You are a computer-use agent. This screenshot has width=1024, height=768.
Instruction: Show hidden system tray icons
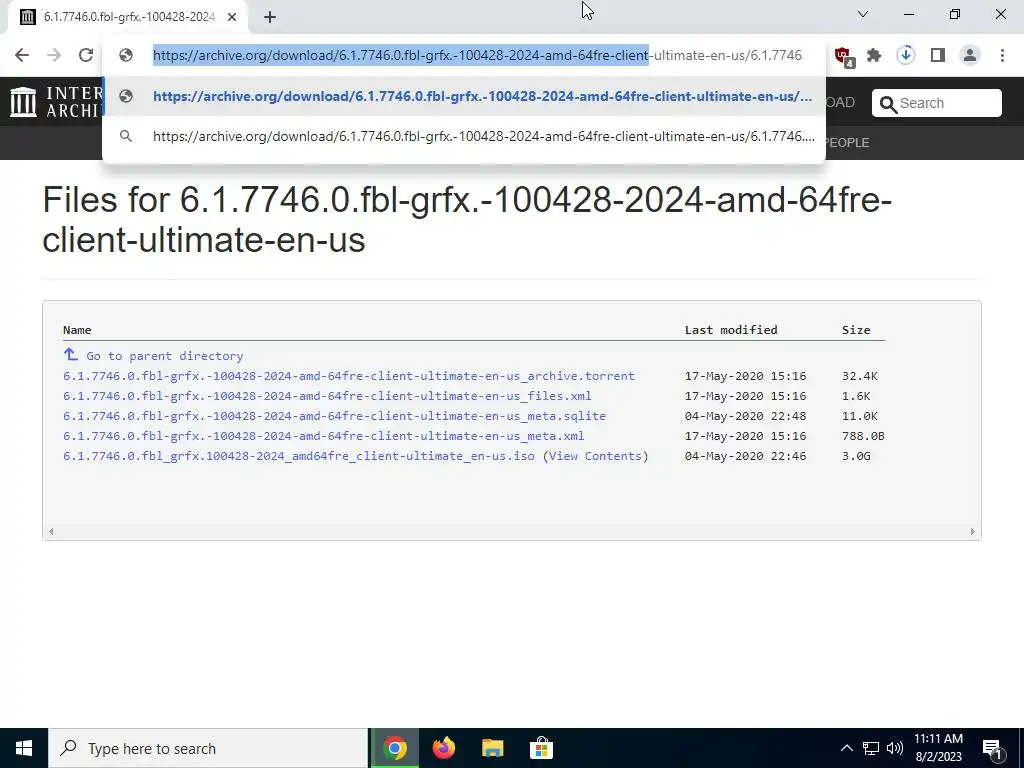846,748
